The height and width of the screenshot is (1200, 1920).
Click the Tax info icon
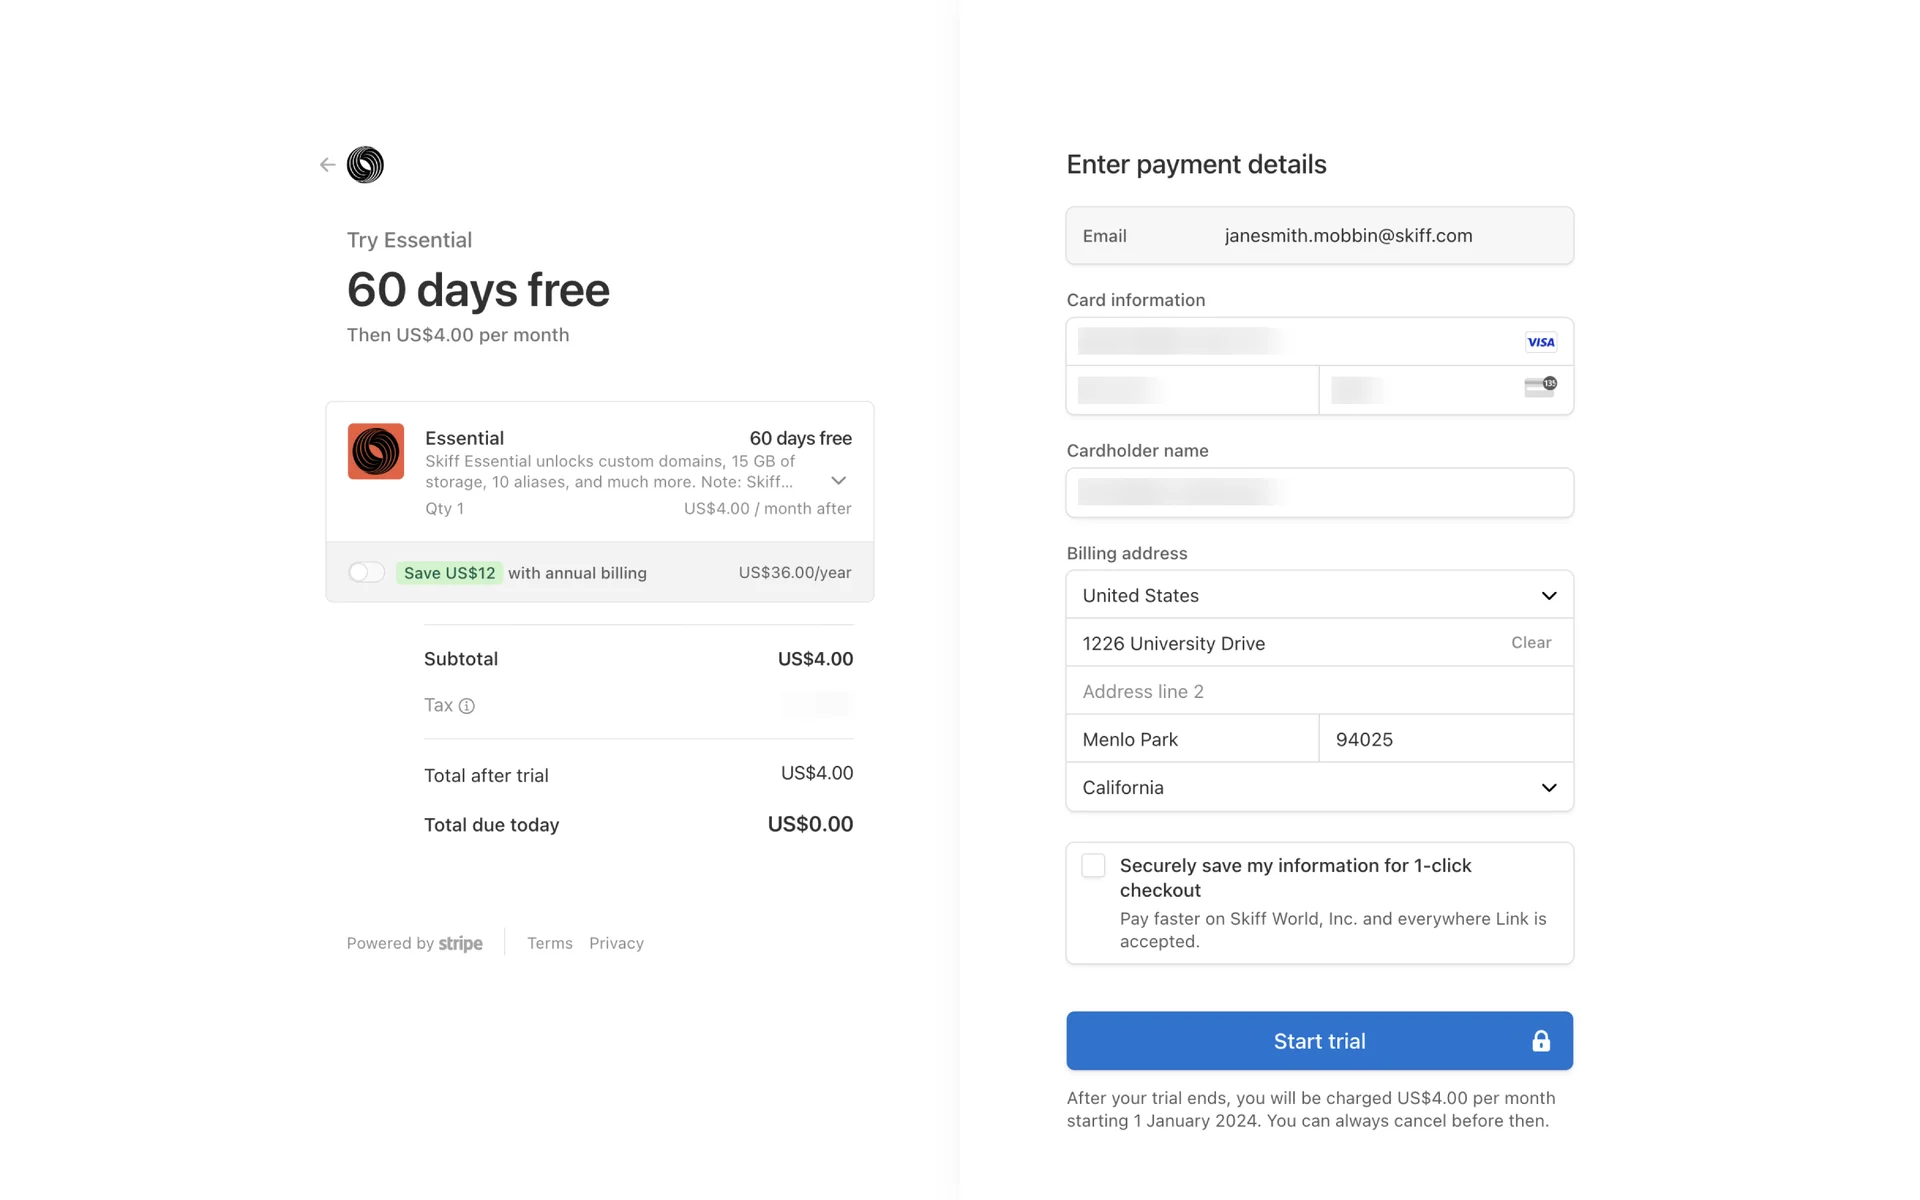pyautogui.click(x=467, y=706)
